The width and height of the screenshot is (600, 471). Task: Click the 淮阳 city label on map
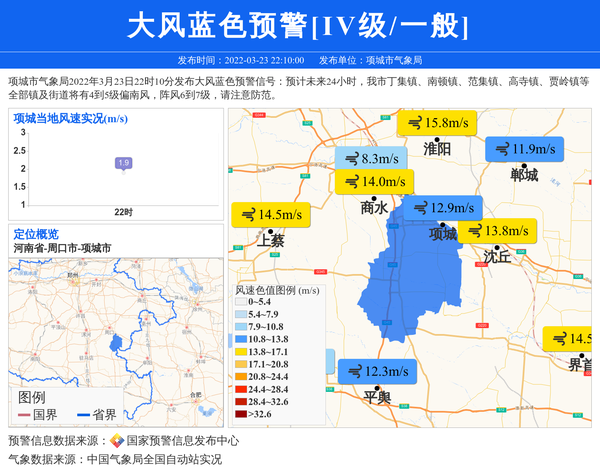click(x=437, y=149)
